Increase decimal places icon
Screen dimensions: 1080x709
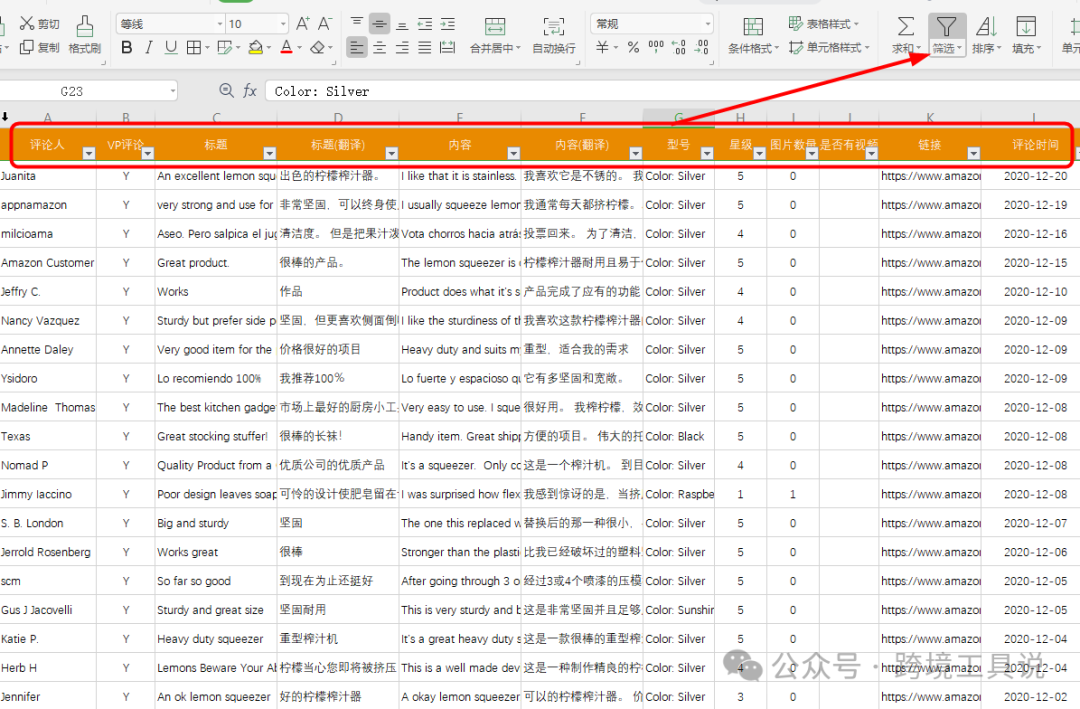click(678, 47)
